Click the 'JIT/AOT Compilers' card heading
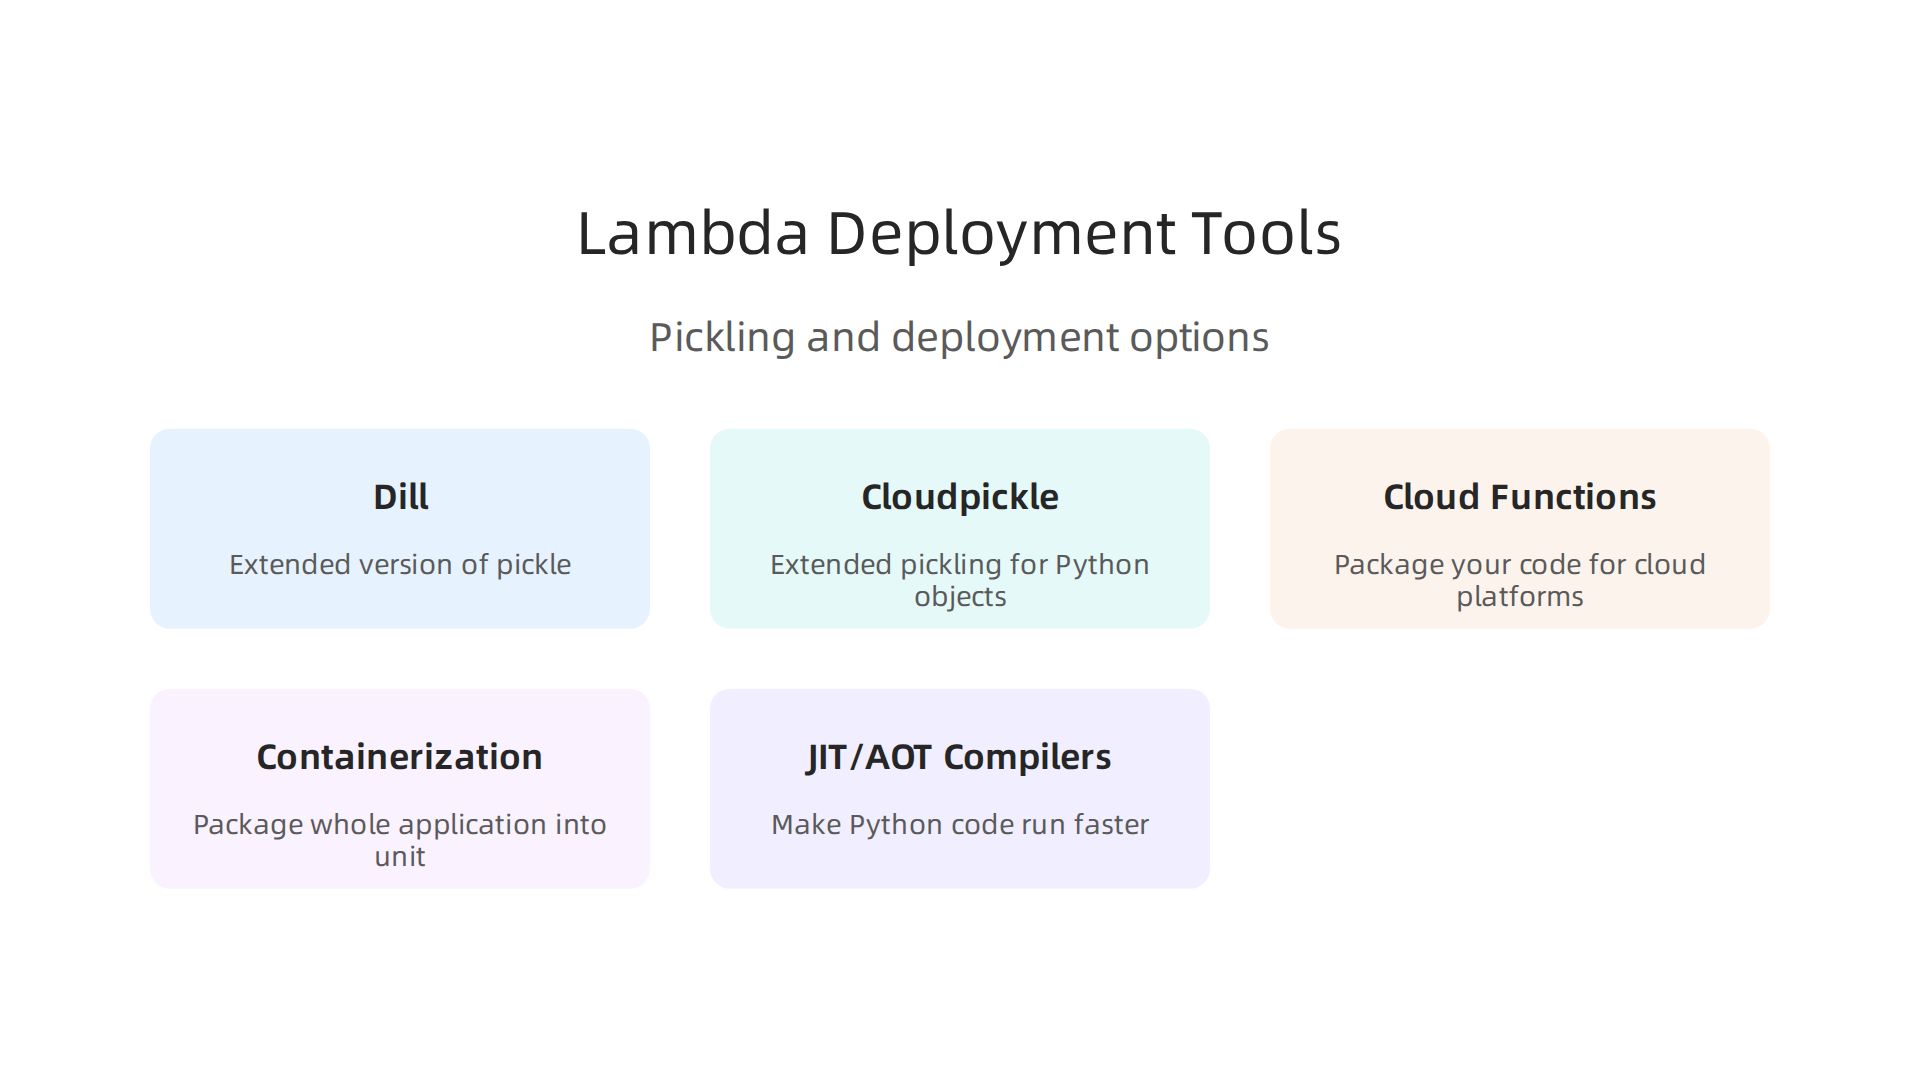The width and height of the screenshot is (1920, 1080). coord(959,758)
